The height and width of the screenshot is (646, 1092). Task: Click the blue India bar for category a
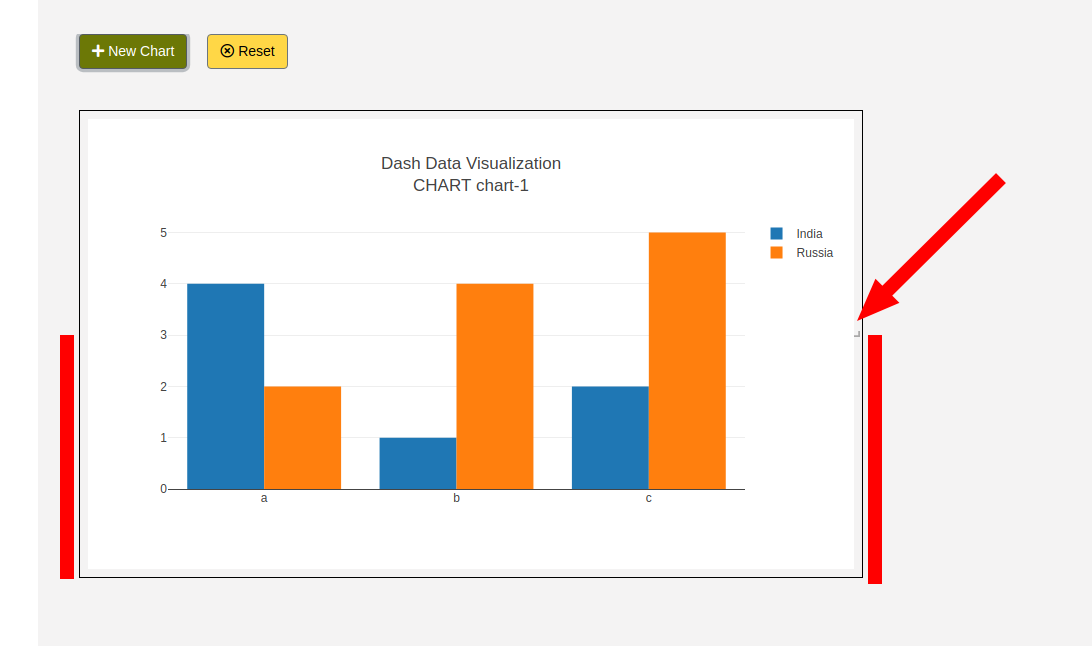[x=226, y=386]
